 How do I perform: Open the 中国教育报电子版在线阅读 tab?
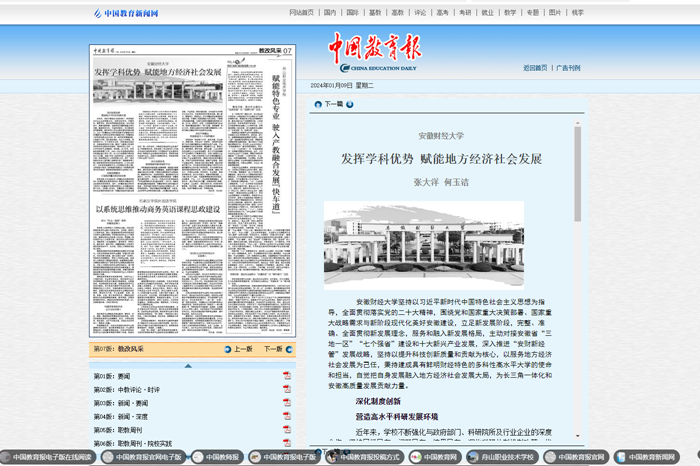(x=47, y=457)
